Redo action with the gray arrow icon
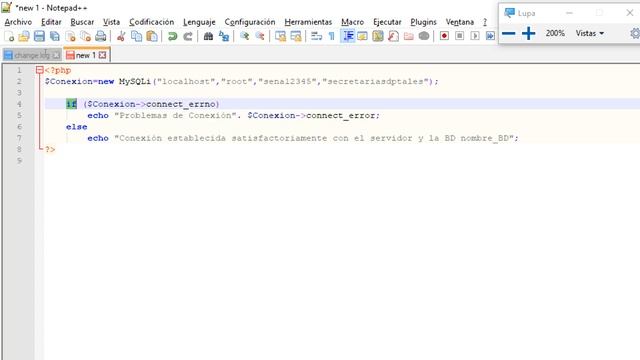 pos(188,36)
